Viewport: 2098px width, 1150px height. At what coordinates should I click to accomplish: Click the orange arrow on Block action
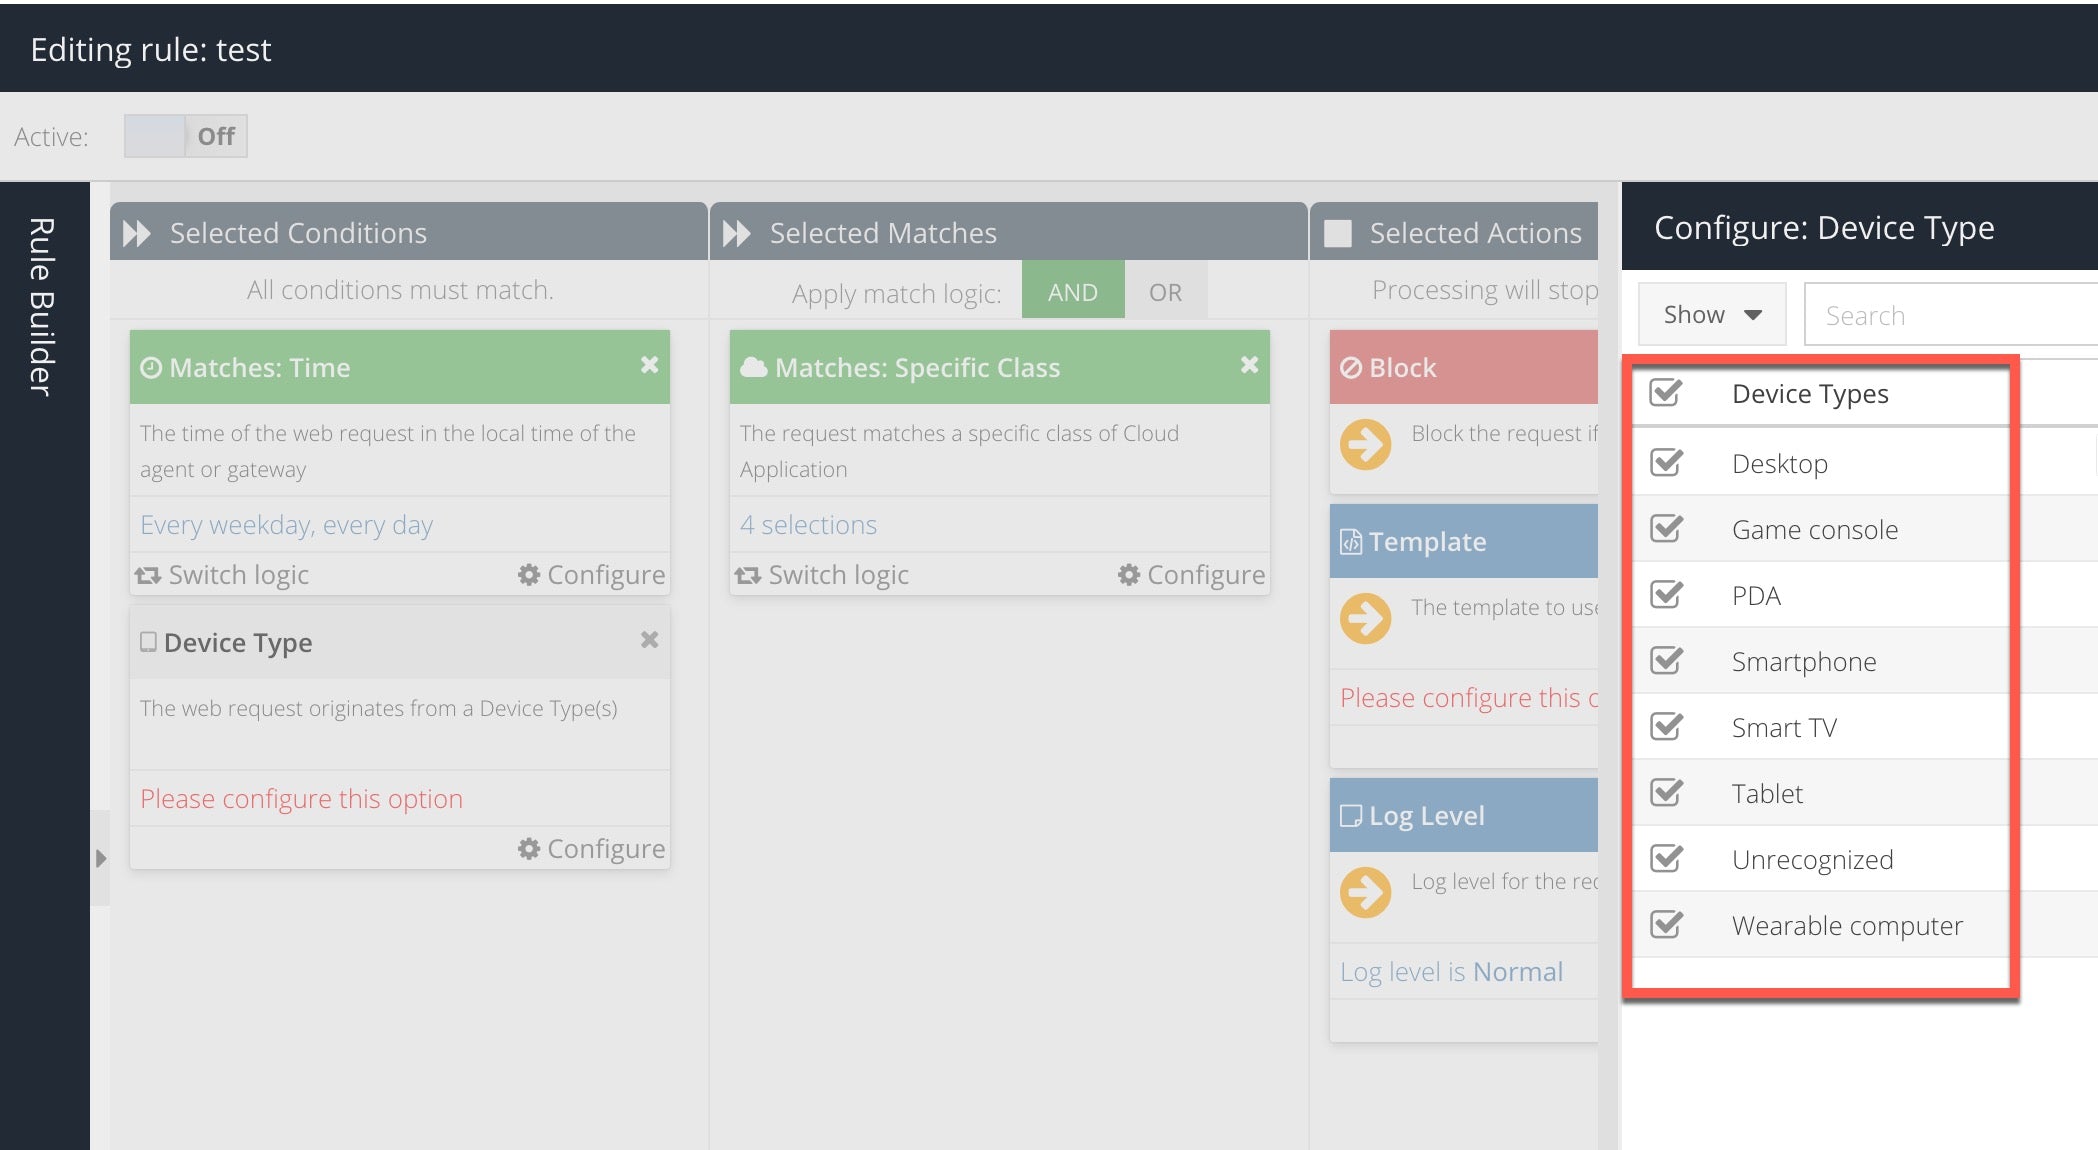click(1365, 445)
